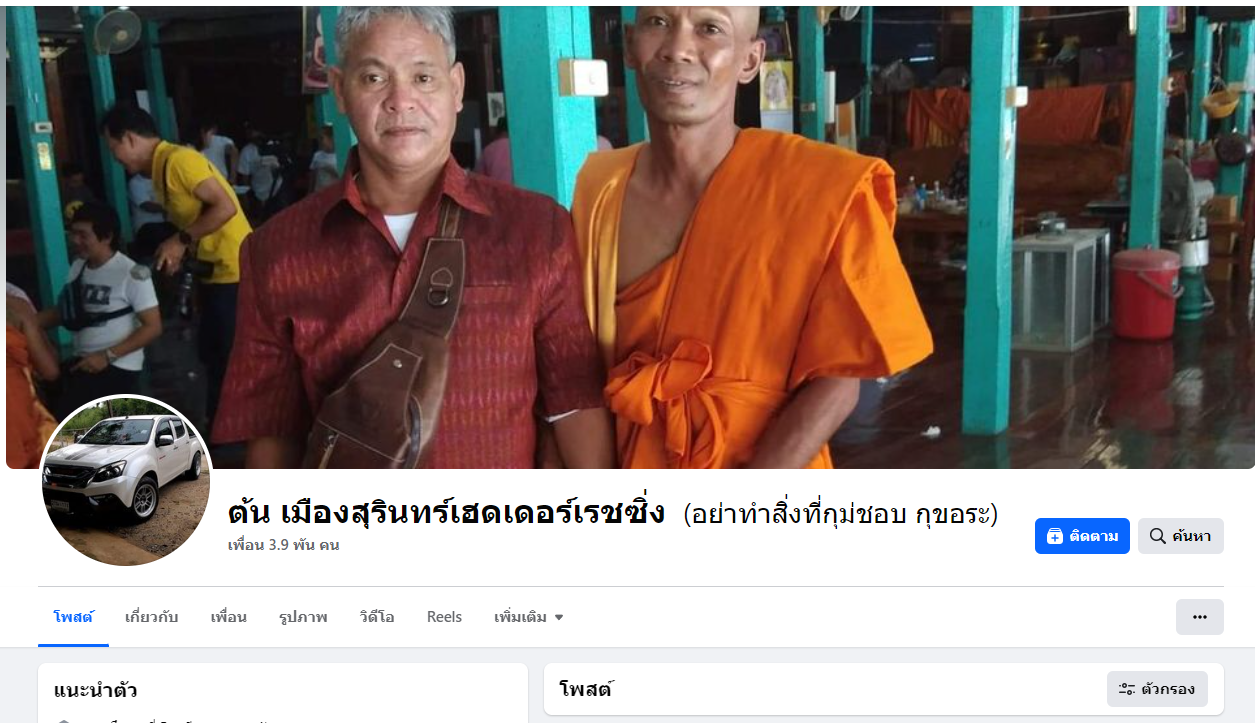
Task: Switch to the เกี่ยวกับ tab
Action: coord(152,617)
